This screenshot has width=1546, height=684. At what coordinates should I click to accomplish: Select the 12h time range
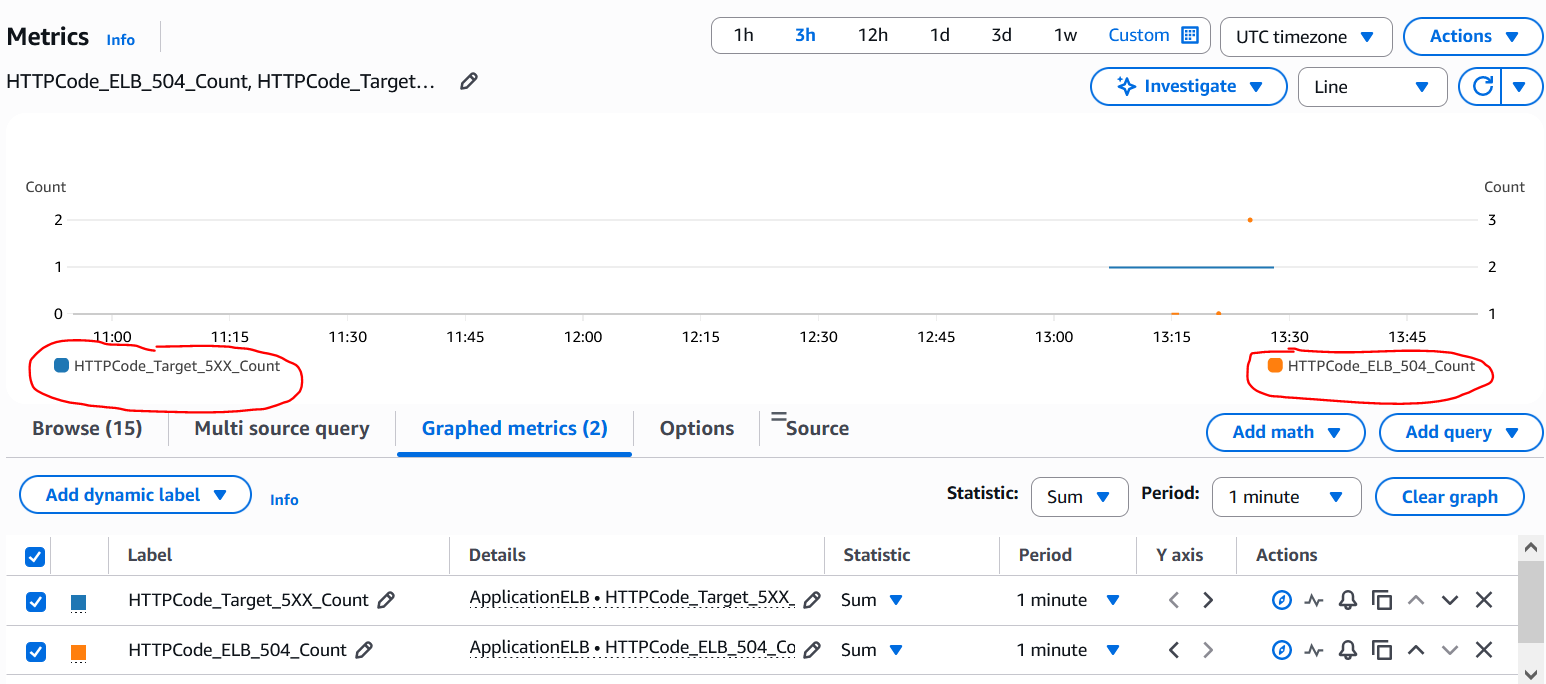[872, 35]
